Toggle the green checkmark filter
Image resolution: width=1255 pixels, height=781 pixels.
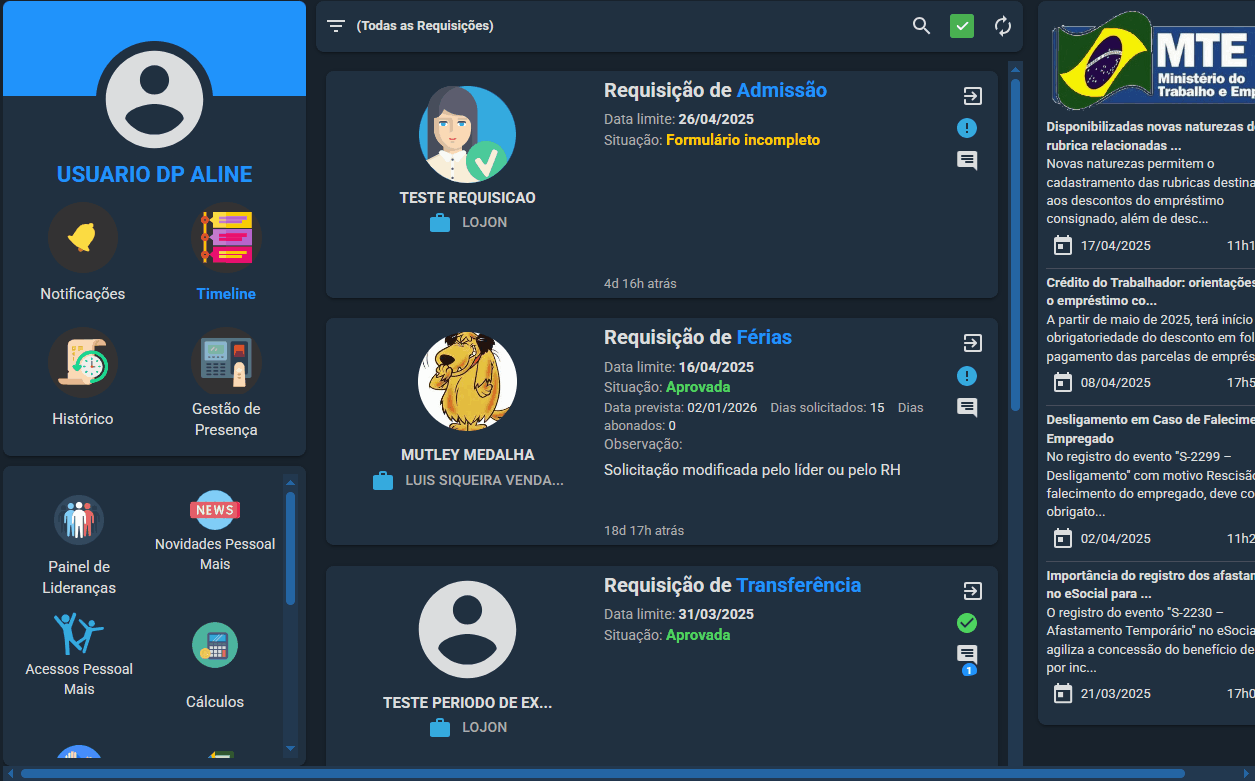point(962,26)
